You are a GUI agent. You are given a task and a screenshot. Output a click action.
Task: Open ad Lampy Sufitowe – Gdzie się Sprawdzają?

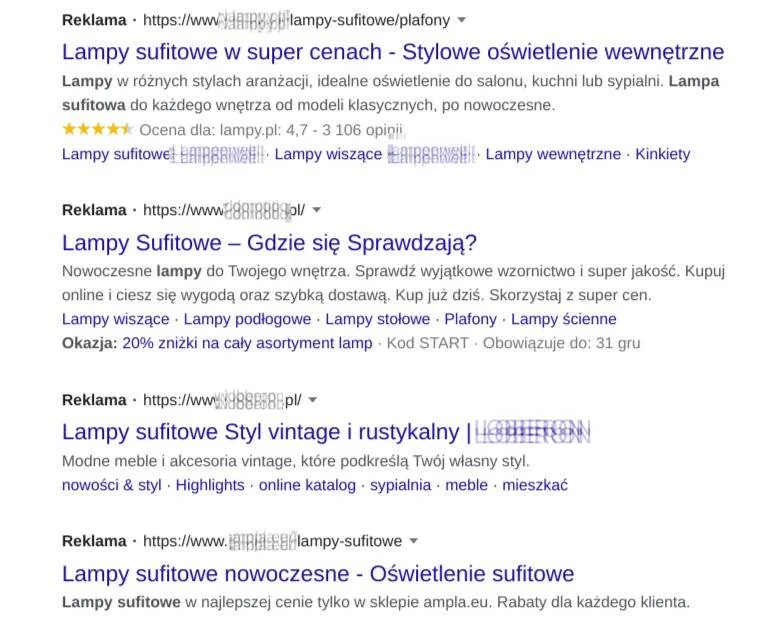tap(269, 243)
